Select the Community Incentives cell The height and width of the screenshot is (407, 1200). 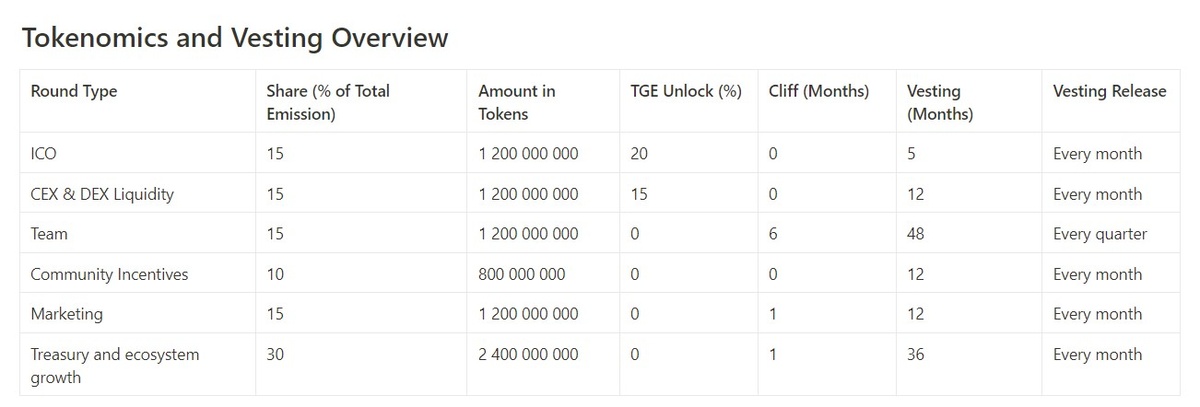pos(109,274)
